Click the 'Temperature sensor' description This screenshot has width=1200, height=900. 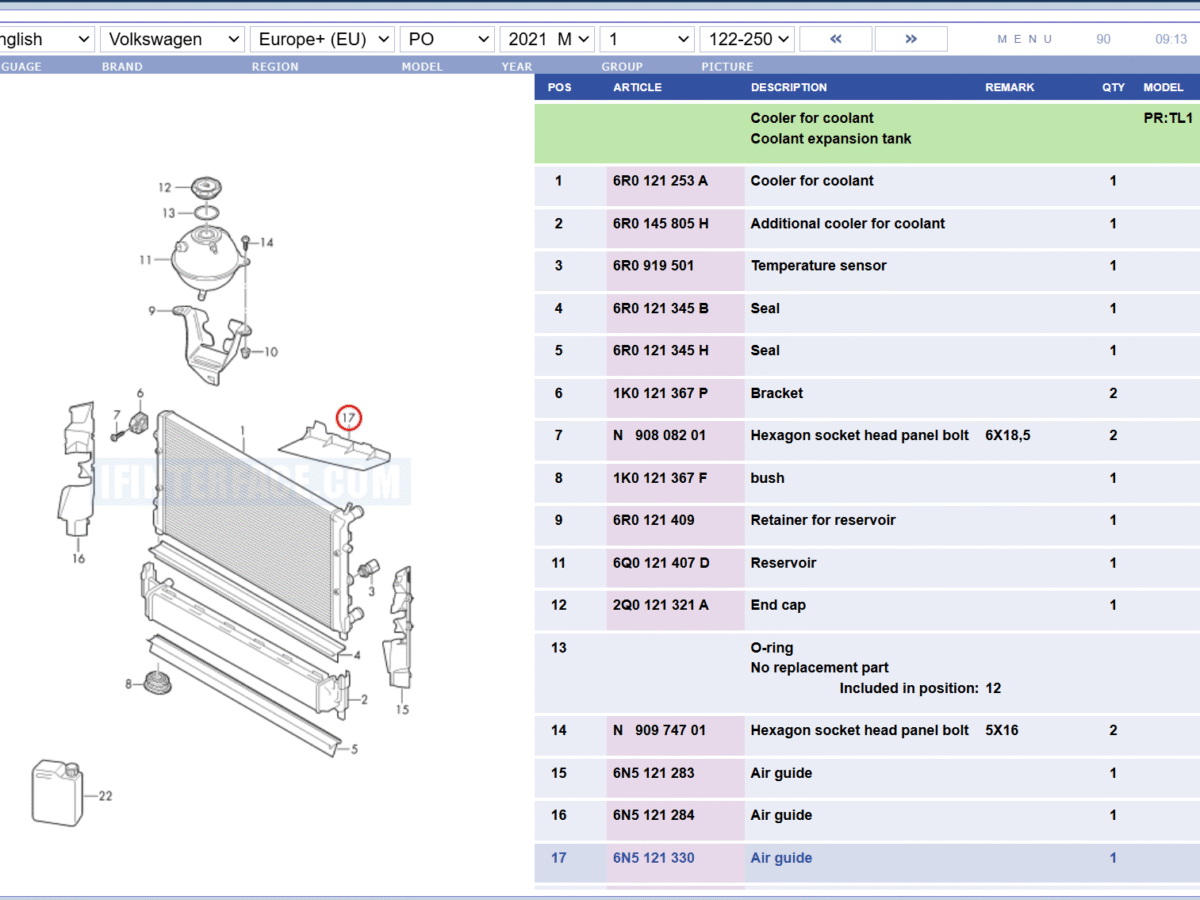point(818,266)
